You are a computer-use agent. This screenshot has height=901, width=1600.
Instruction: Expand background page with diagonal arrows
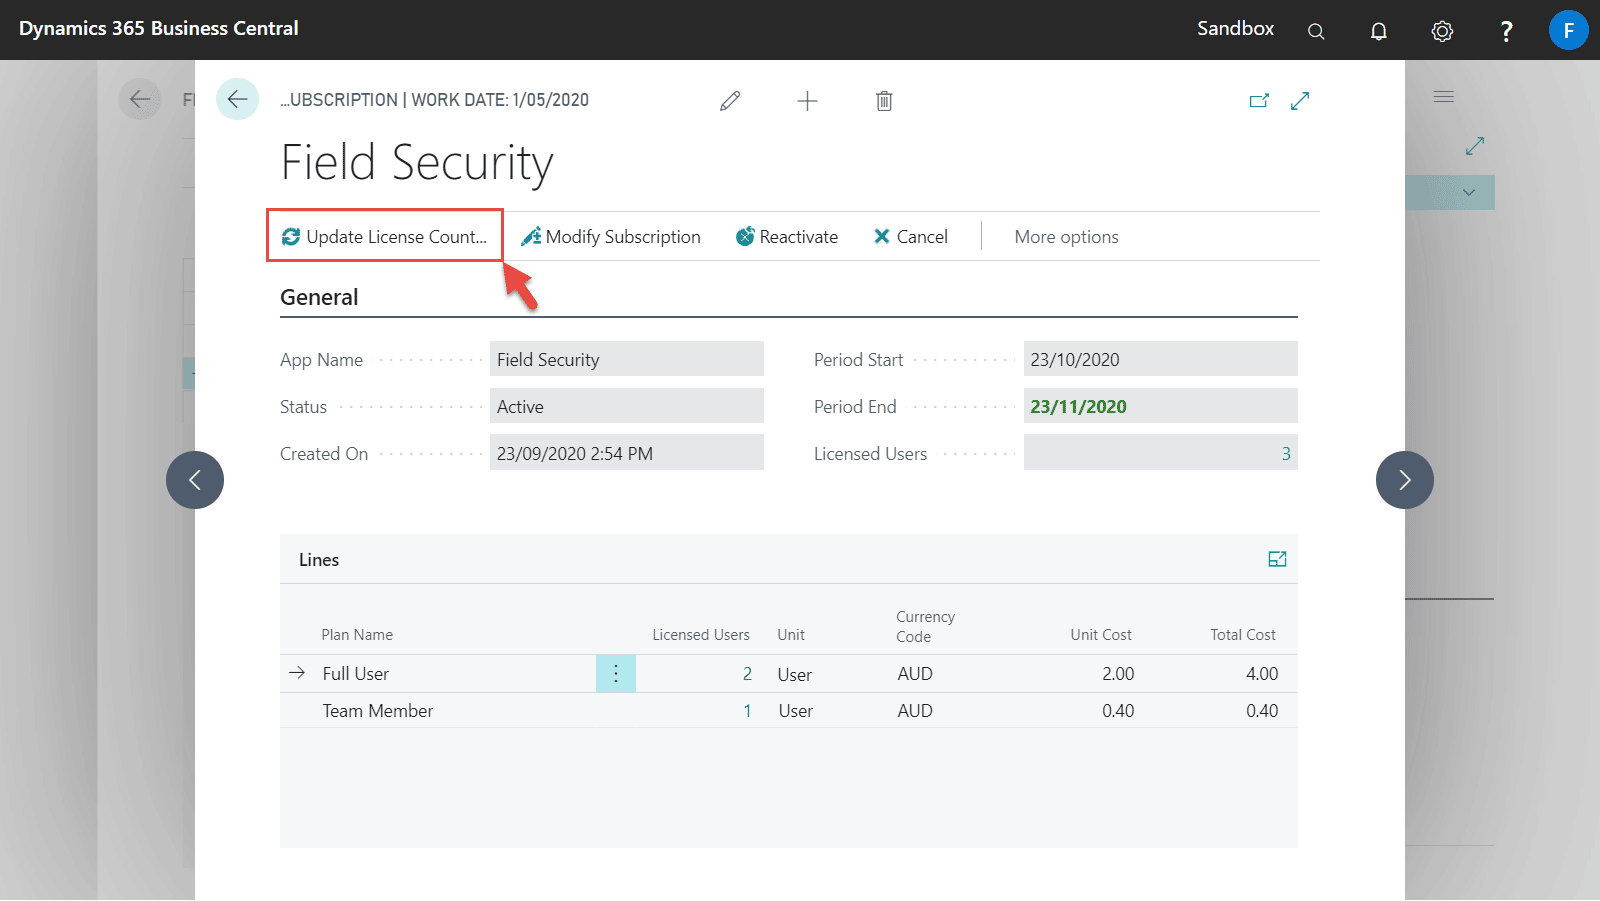click(1474, 146)
